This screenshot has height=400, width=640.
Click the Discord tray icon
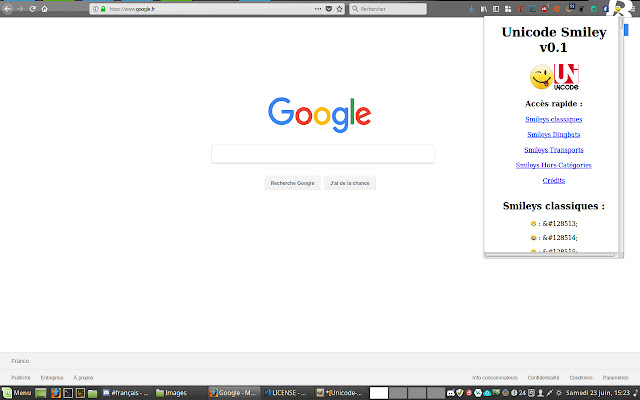pyautogui.click(x=451, y=393)
